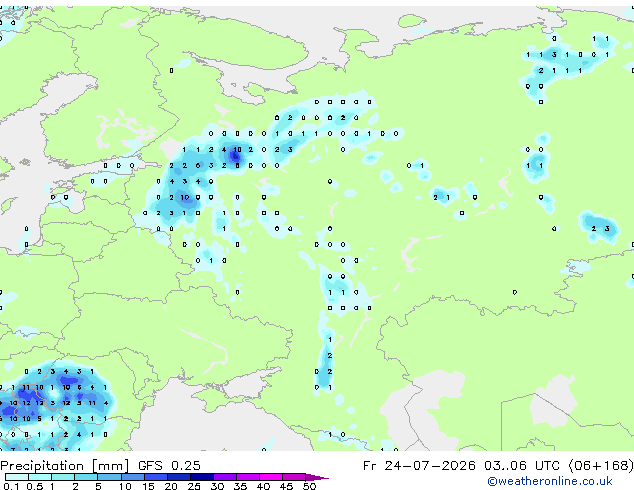The height and width of the screenshot is (490, 634).
Task: Pick the legend swatch between 25 and 30
Action: click(x=201, y=477)
